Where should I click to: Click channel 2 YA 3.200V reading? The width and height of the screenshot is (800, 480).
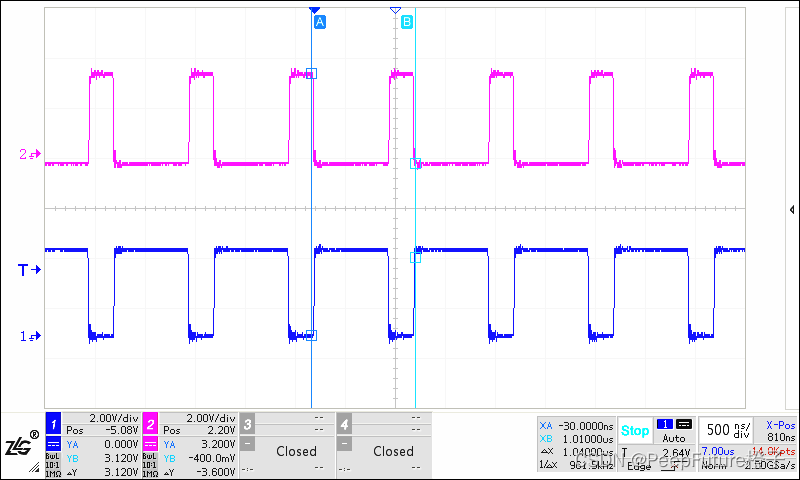point(199,444)
